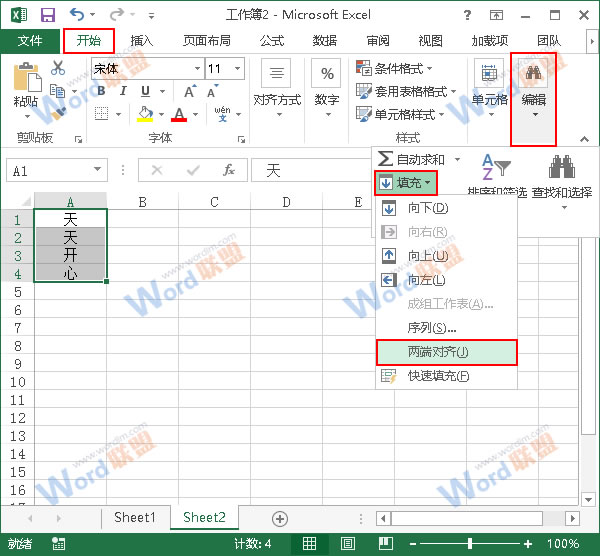The image size is (600, 556).
Task: Switch to the 公式 Formulas tab
Action: coord(272,41)
